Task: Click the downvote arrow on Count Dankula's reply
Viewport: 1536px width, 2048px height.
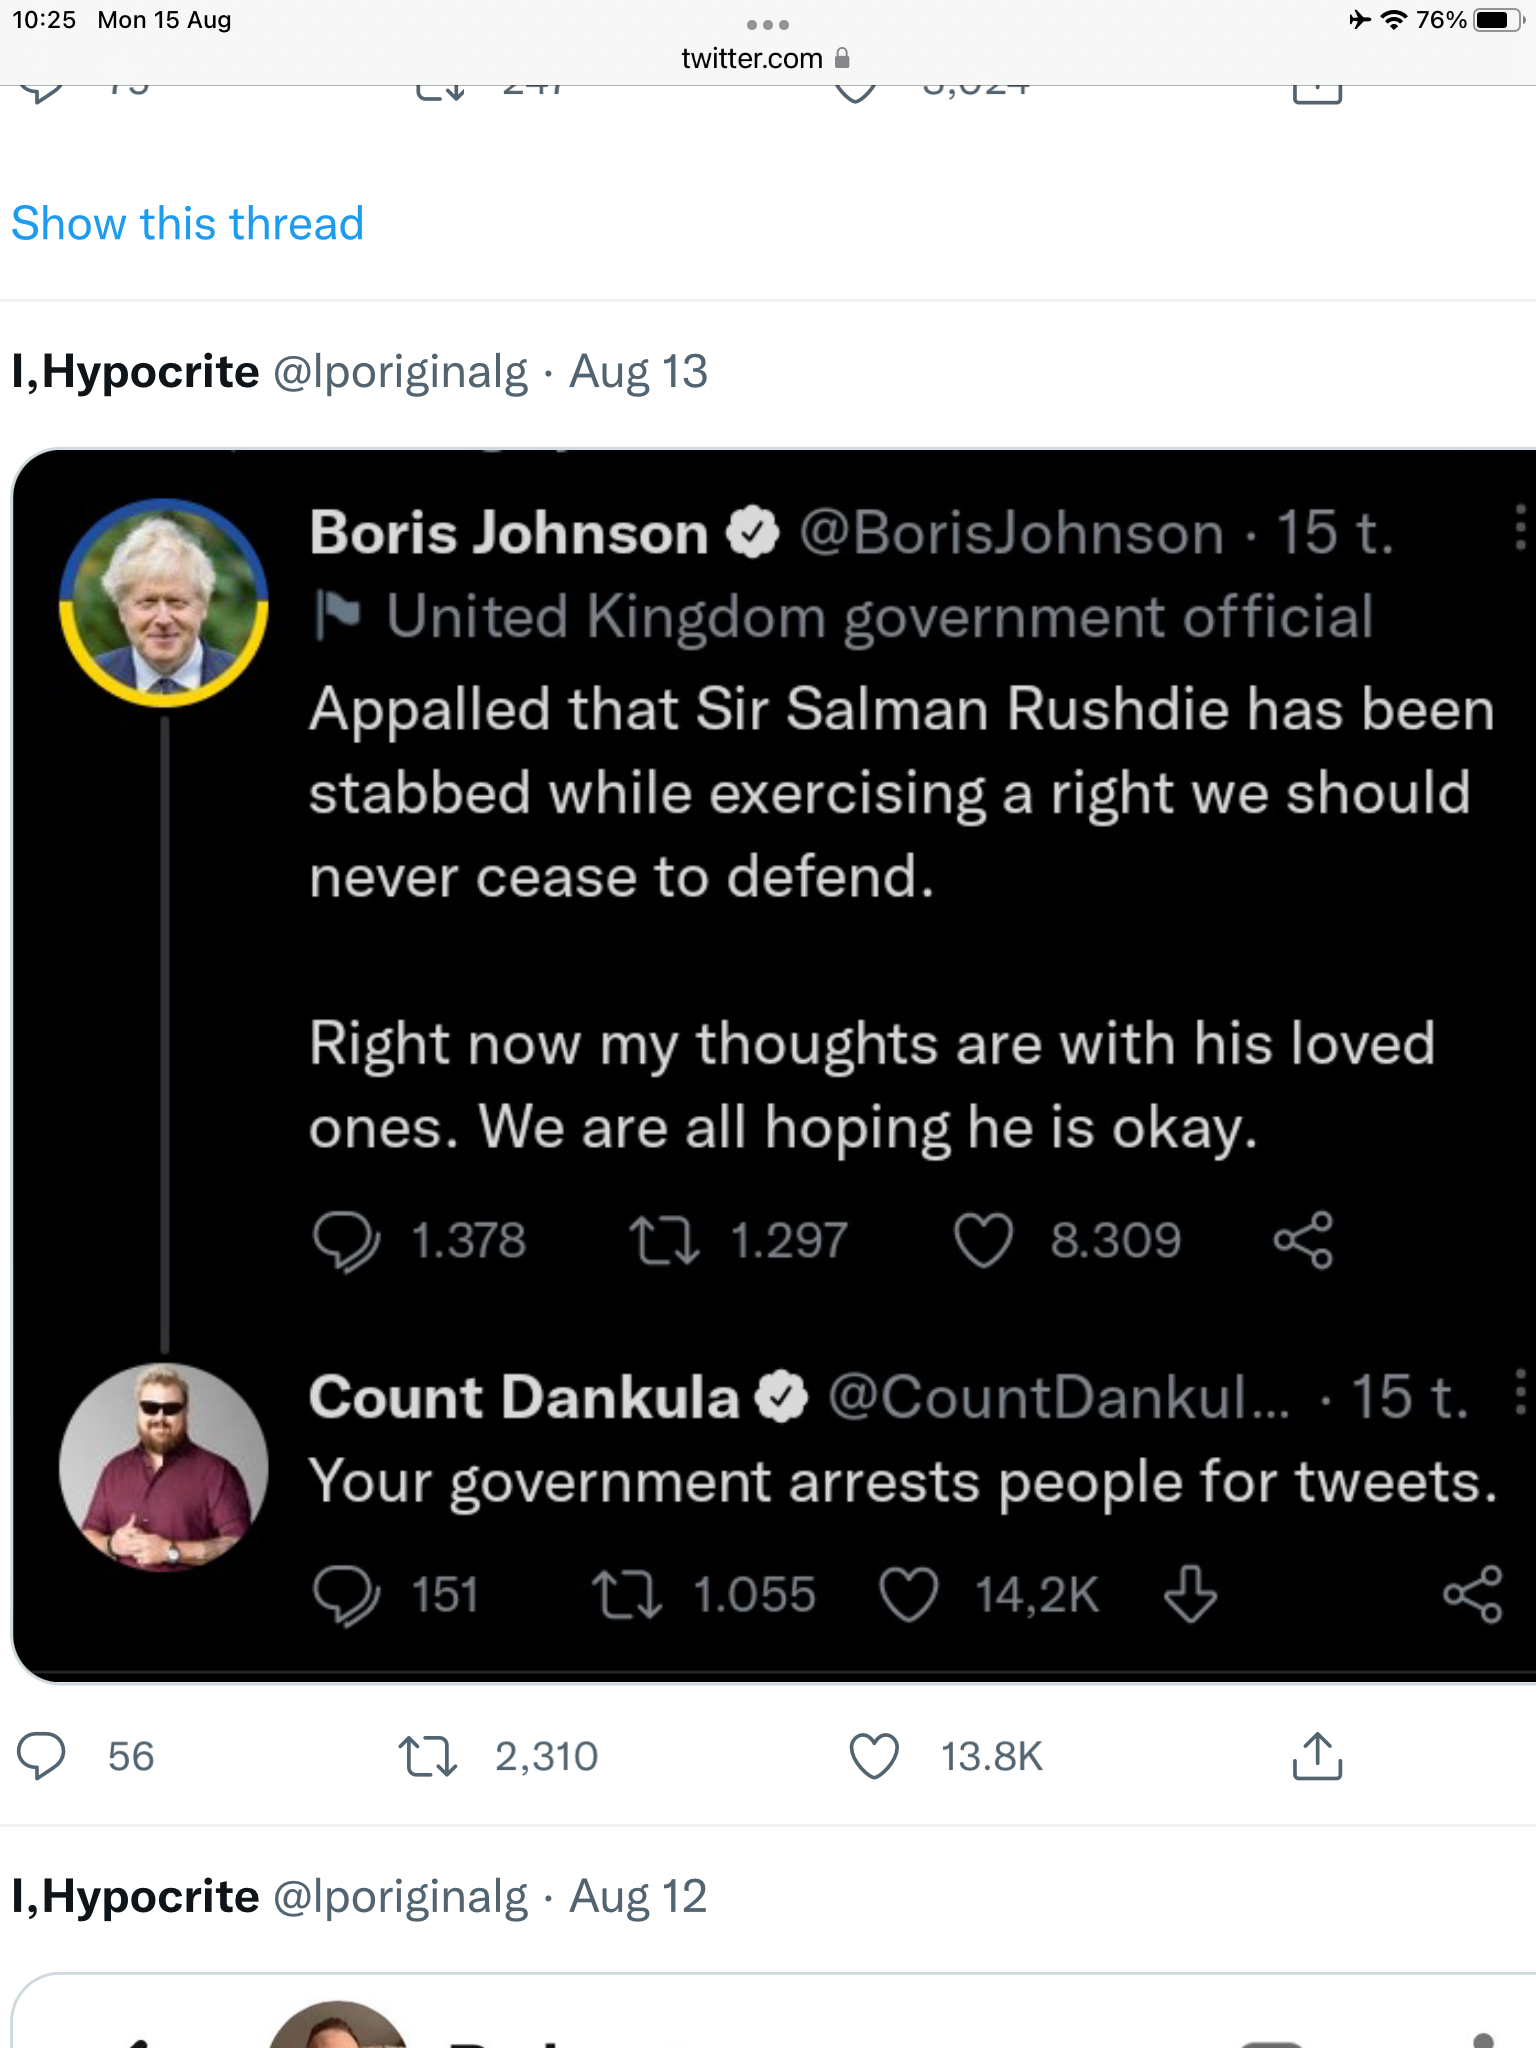Action: (x=1191, y=1594)
